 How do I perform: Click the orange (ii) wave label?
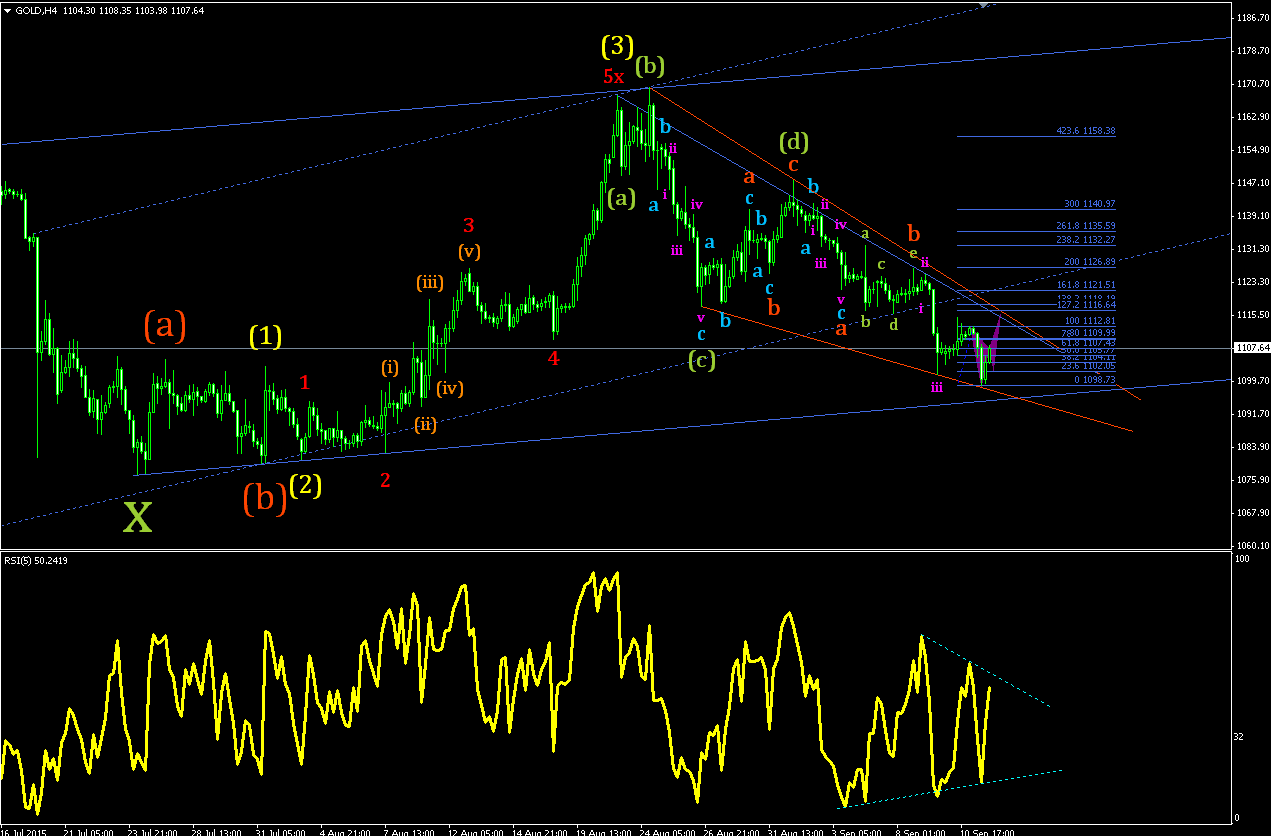pyautogui.click(x=426, y=424)
